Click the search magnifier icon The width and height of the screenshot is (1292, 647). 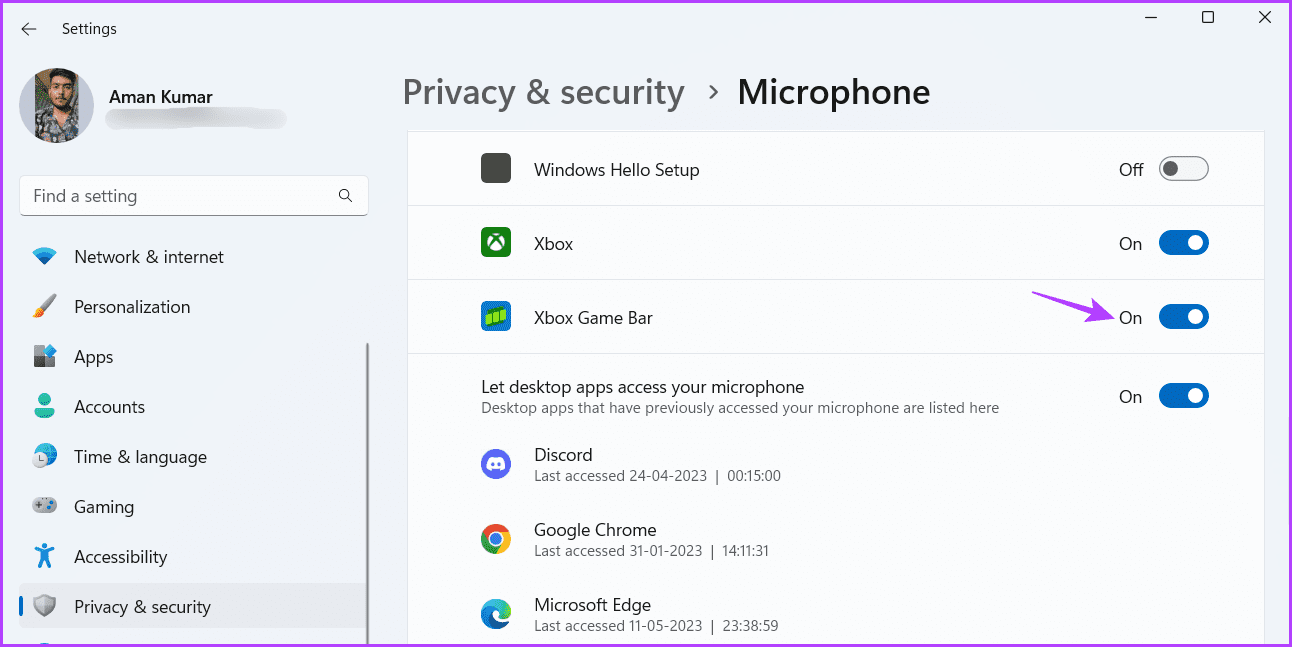tap(346, 196)
